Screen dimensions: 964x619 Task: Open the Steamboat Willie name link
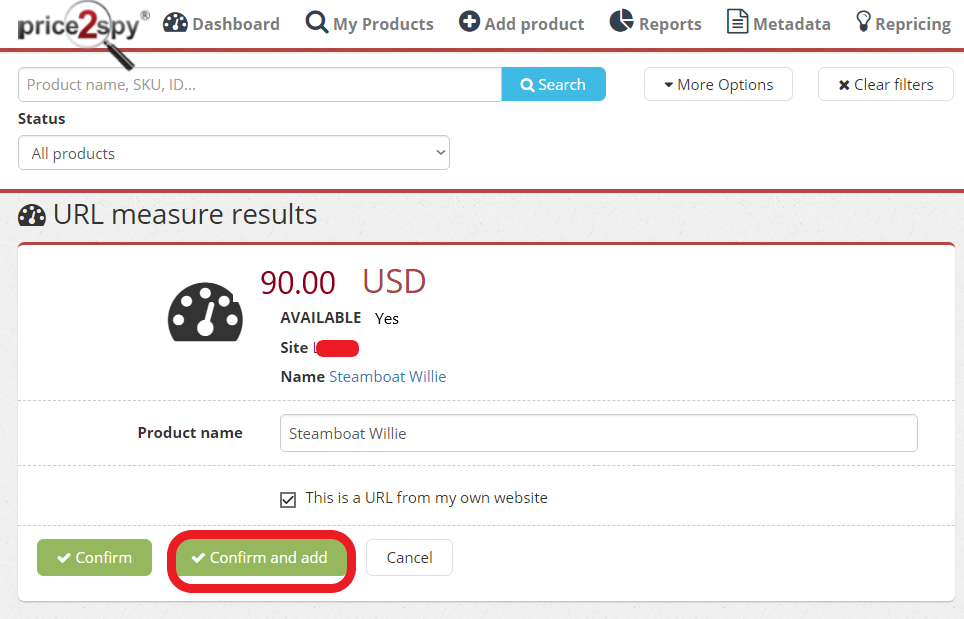pyautogui.click(x=387, y=376)
